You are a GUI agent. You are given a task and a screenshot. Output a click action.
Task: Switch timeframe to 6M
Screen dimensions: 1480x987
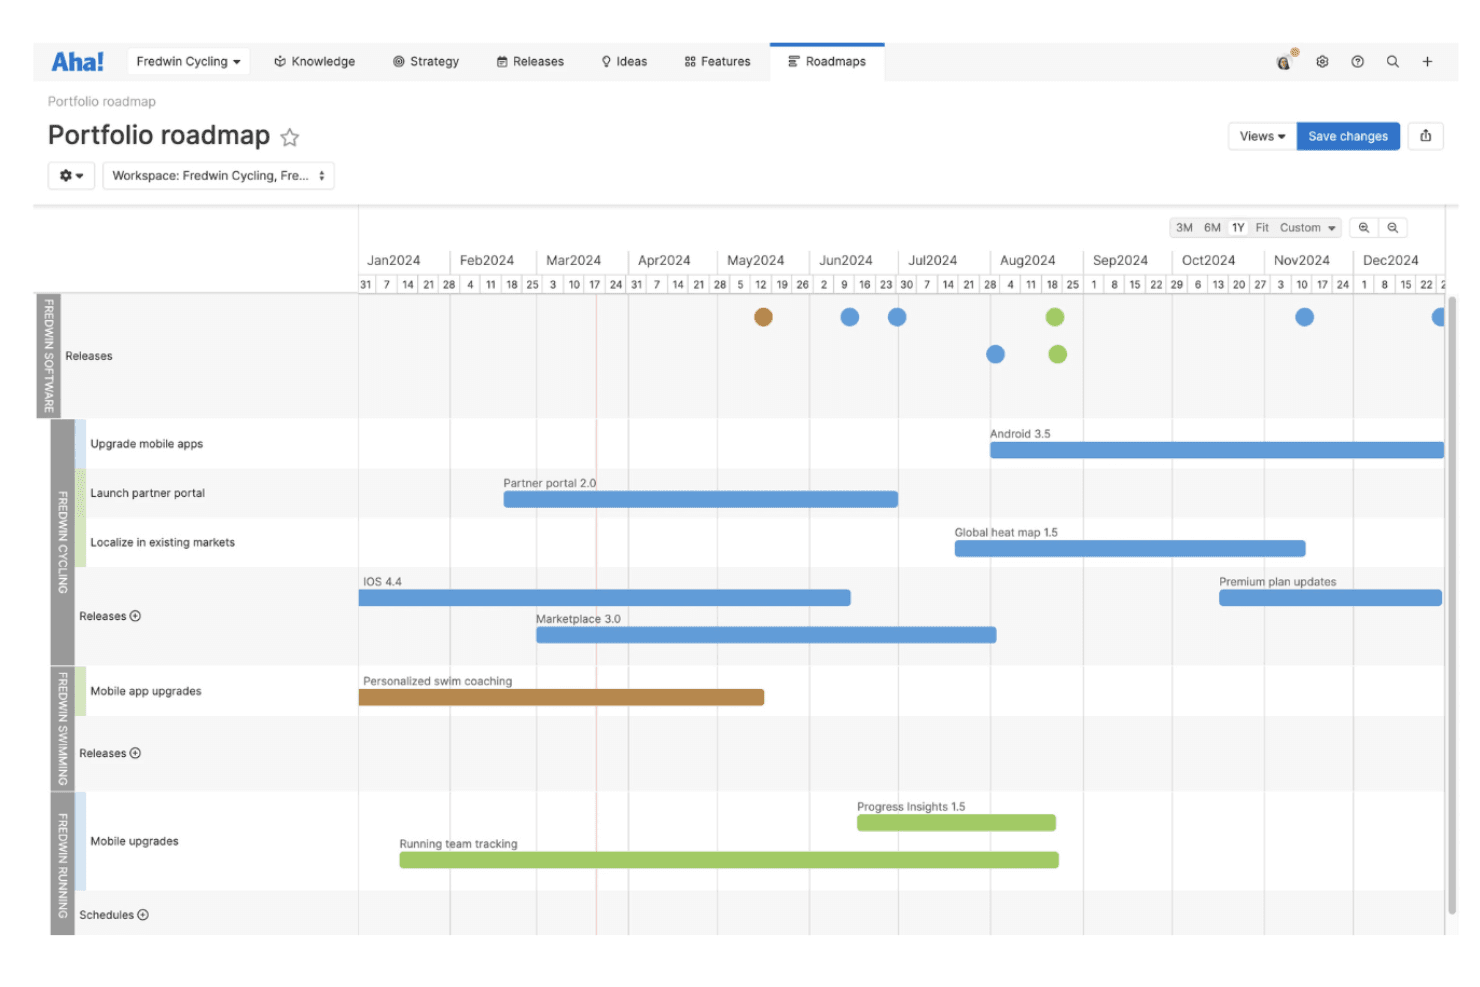[1212, 228]
